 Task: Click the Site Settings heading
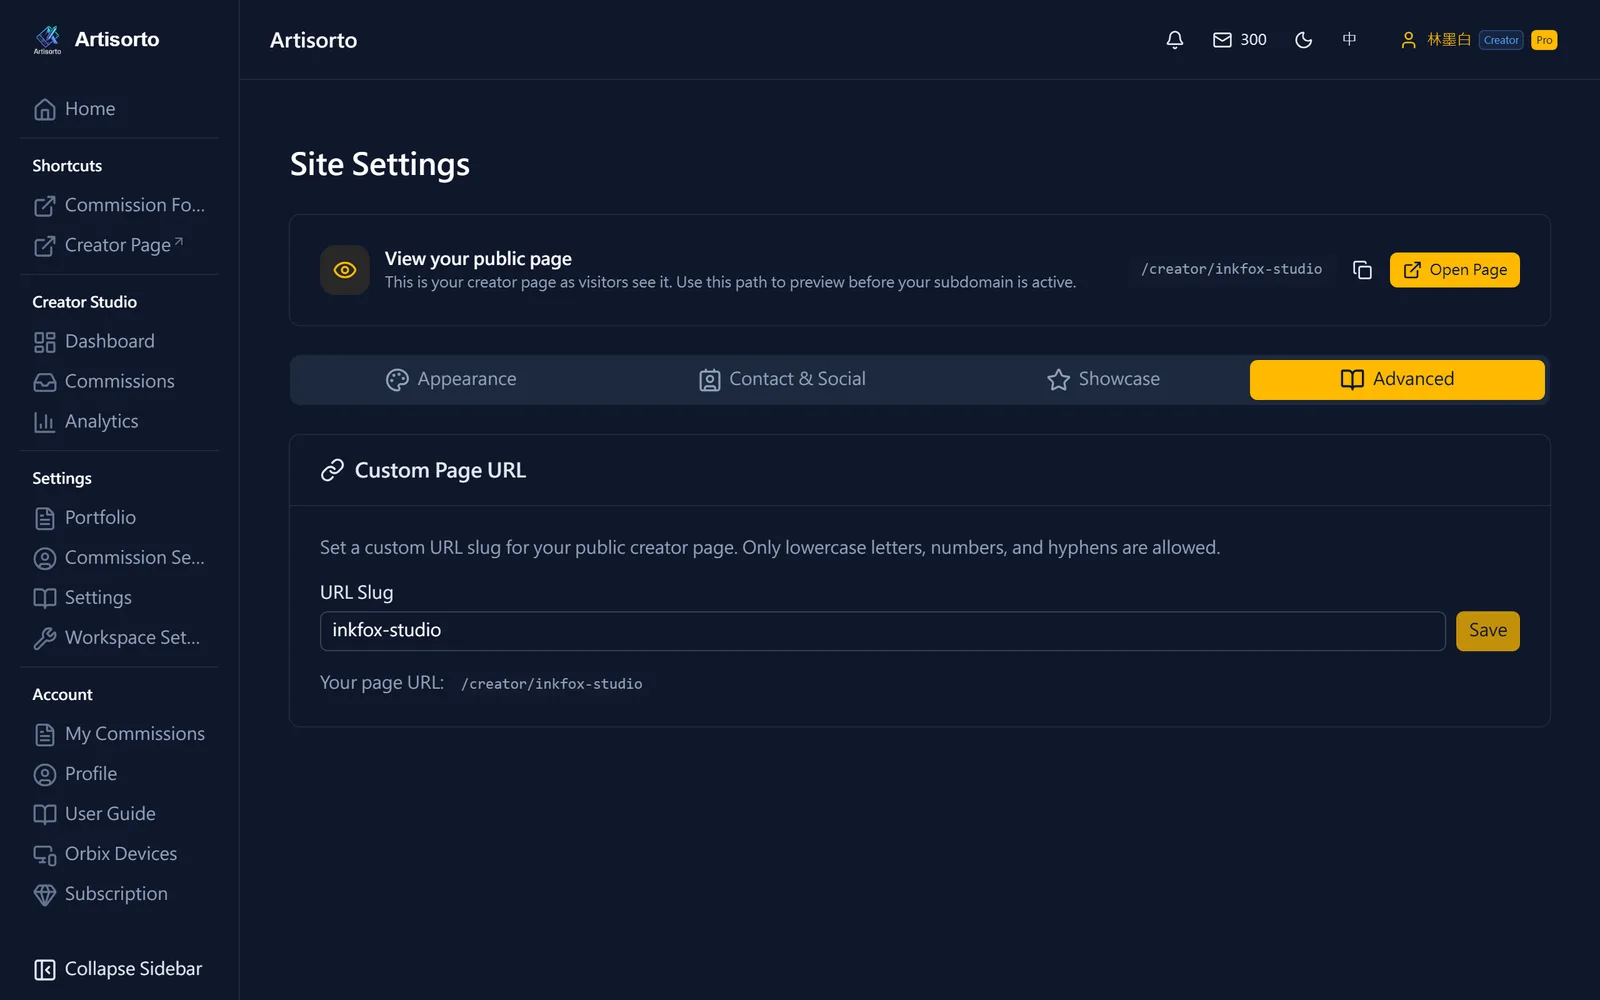point(380,164)
